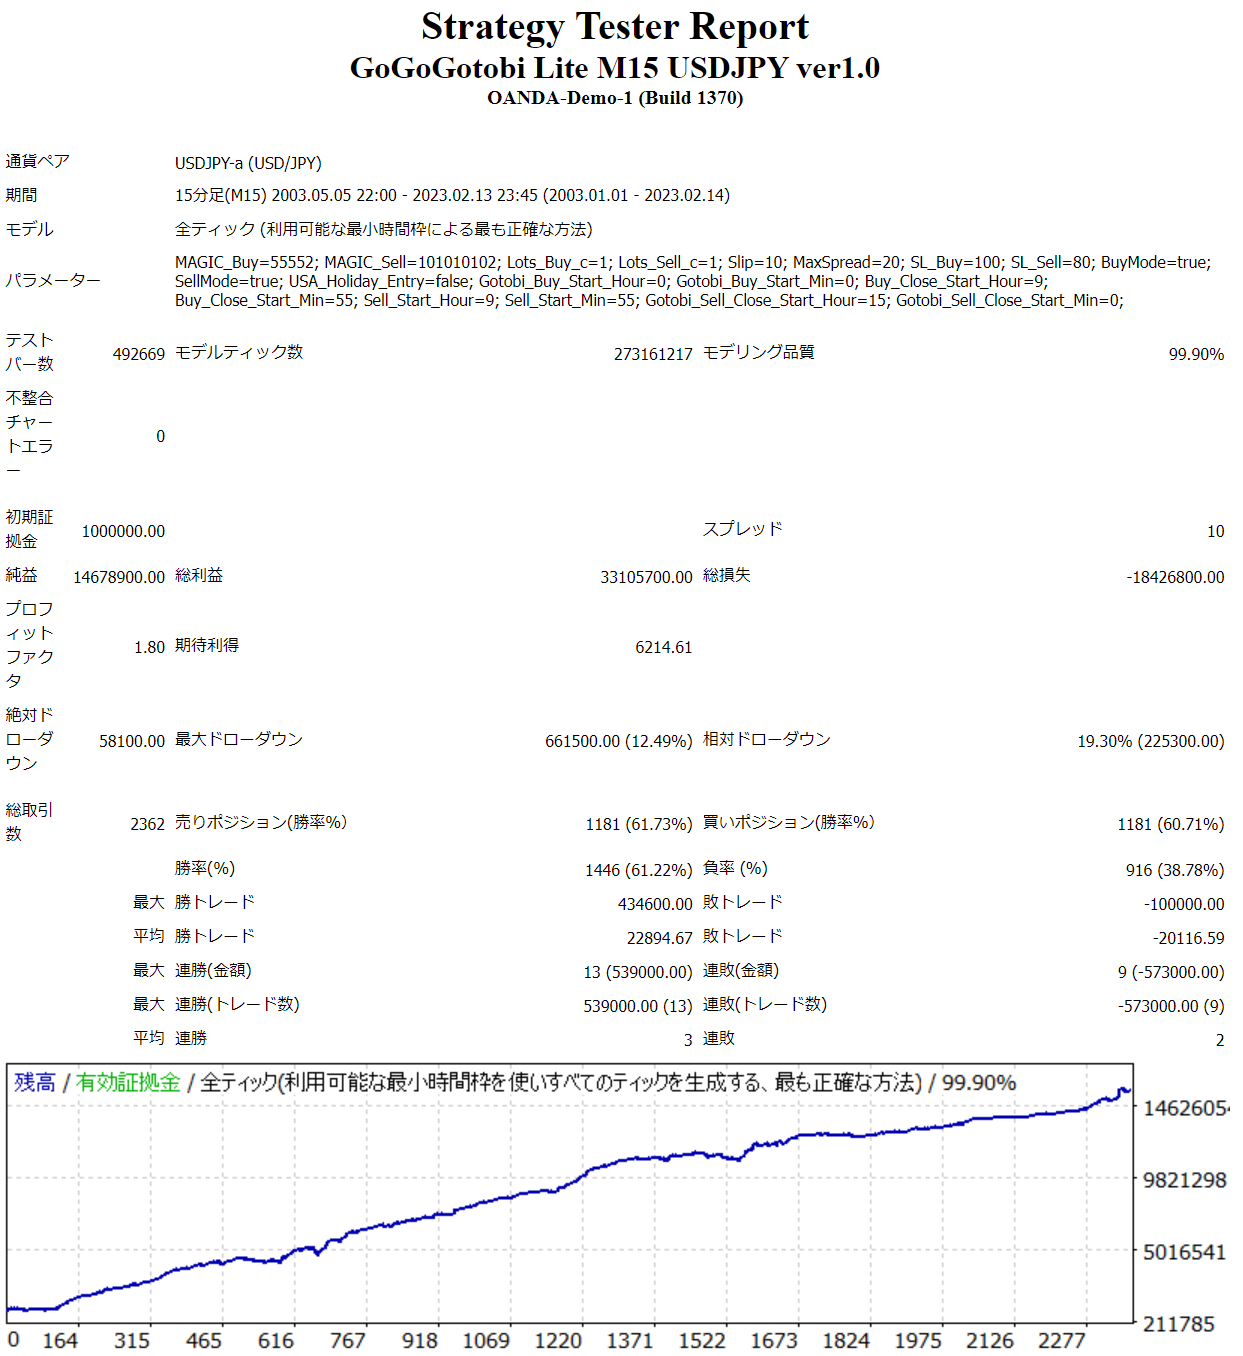Screen dimensions: 1243x1356
Task: Select profit trades 1446 (61.22%)
Action: (x=638, y=870)
